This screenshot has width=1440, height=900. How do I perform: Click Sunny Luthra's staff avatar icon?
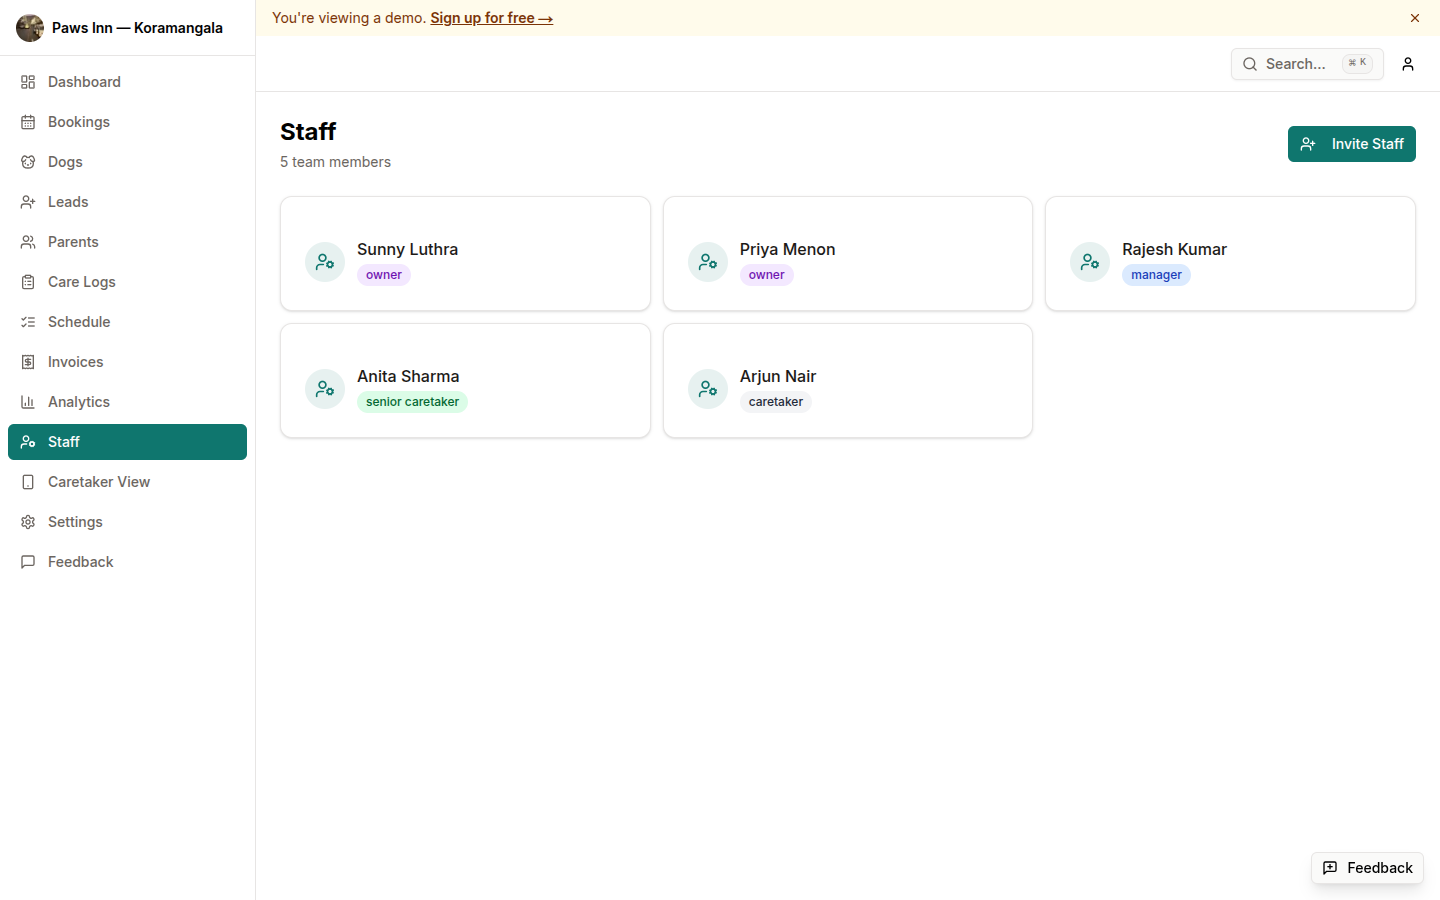pyautogui.click(x=325, y=262)
